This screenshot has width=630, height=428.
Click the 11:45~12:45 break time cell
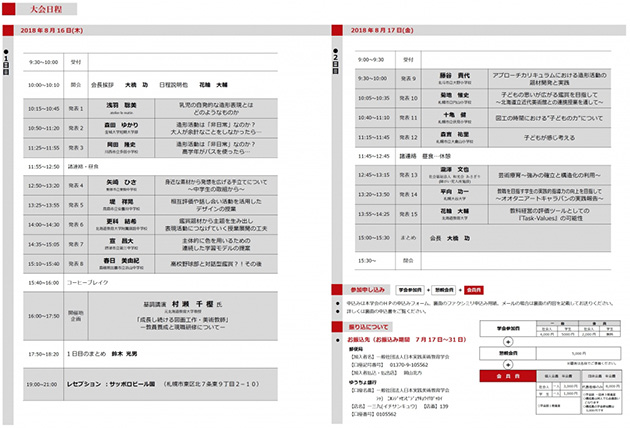pyautogui.click(x=374, y=156)
